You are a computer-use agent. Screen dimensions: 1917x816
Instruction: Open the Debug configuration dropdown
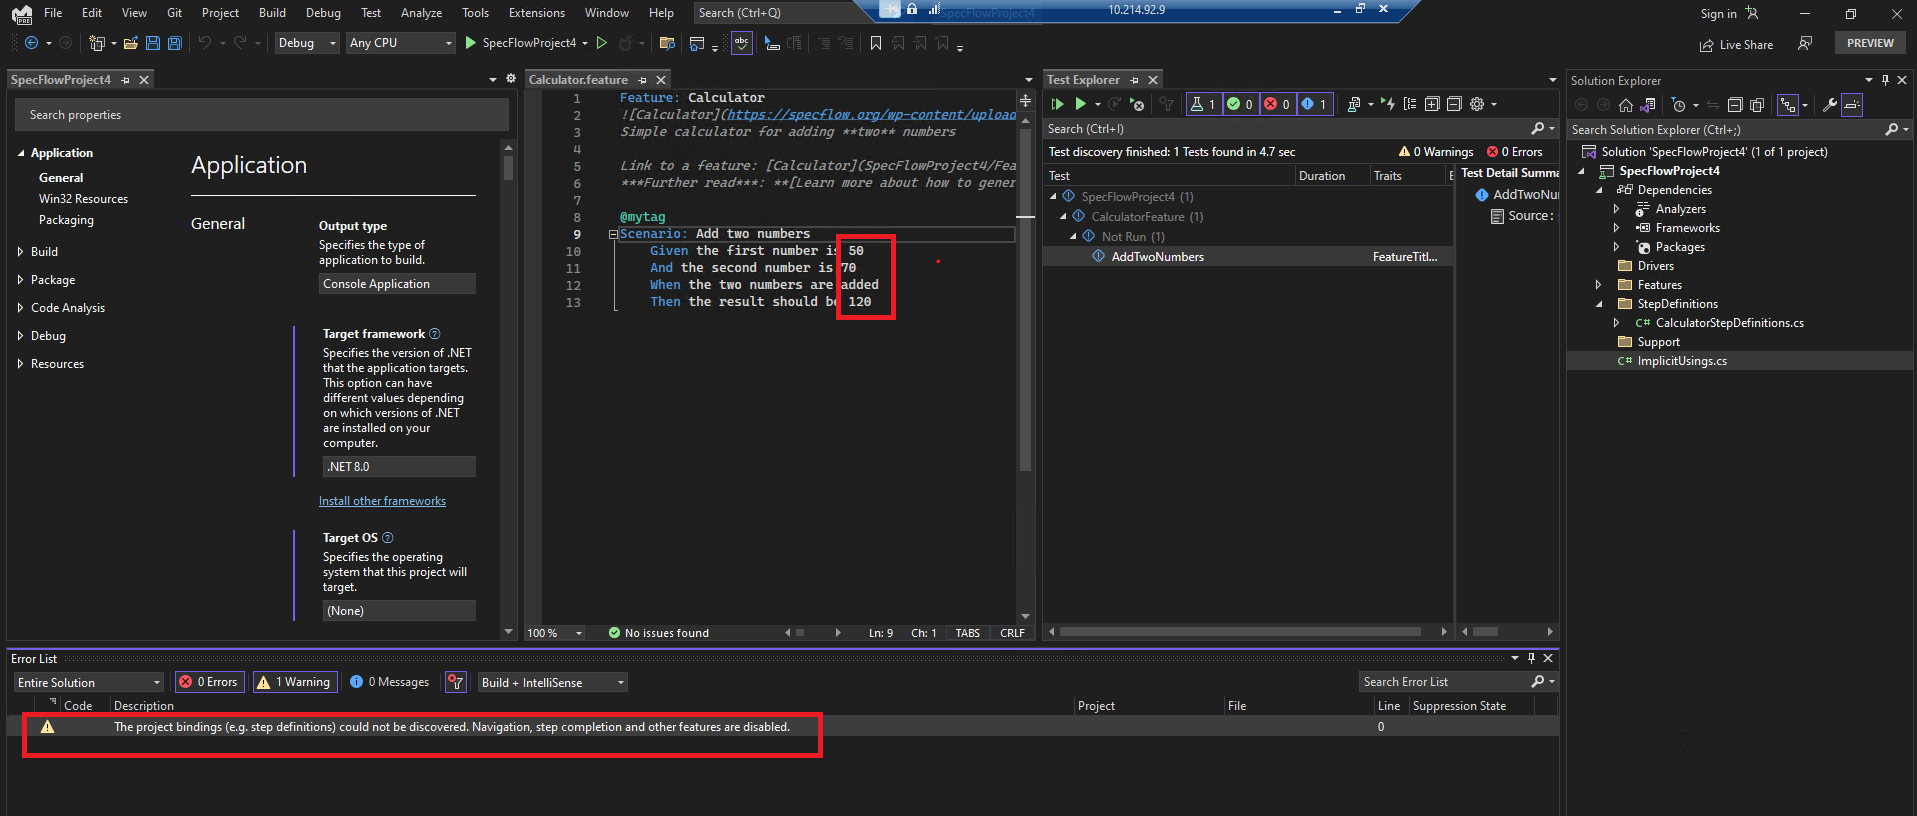(307, 43)
